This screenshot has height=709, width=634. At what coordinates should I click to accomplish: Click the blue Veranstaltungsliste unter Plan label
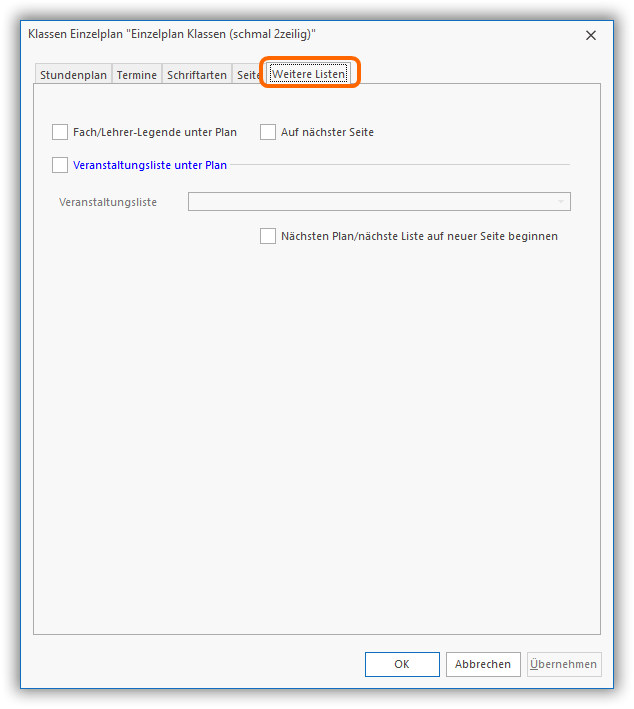[150, 165]
